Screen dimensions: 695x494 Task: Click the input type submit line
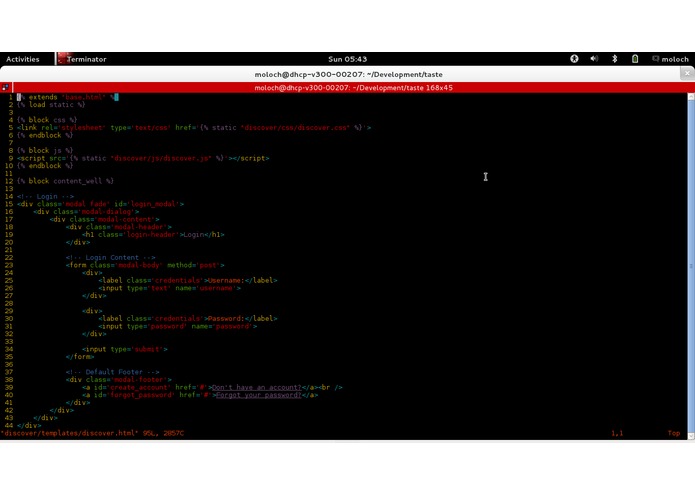[x=125, y=349]
